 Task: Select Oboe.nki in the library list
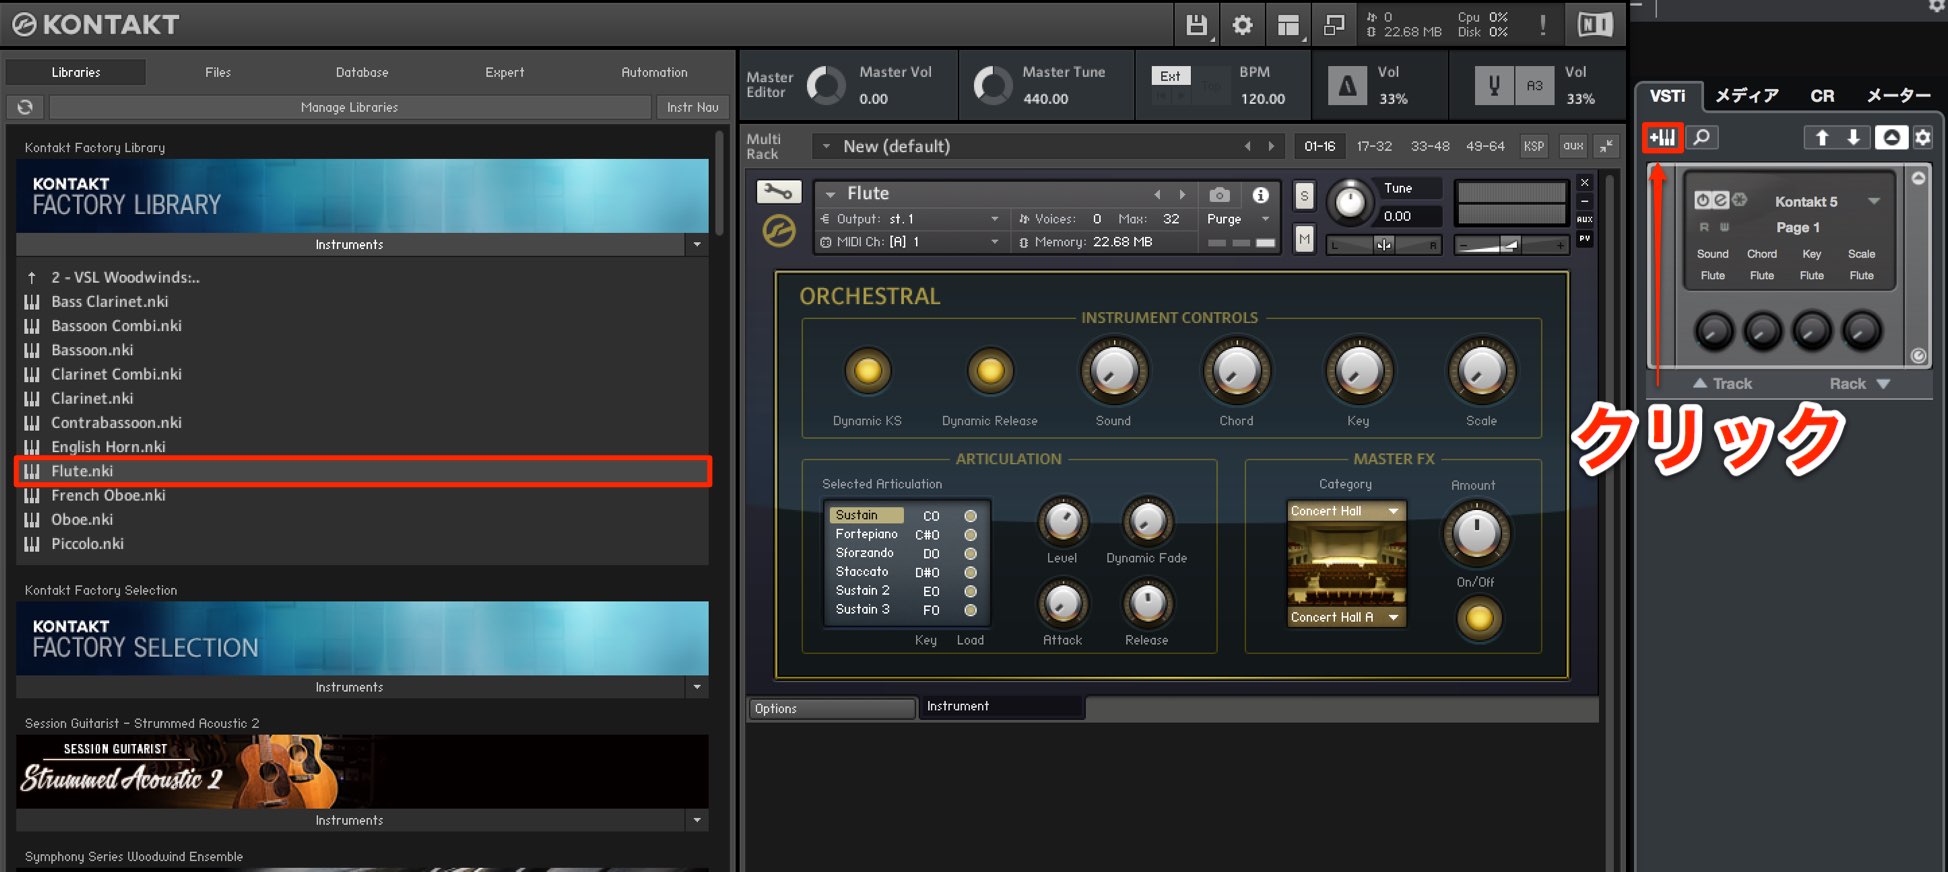pos(82,519)
